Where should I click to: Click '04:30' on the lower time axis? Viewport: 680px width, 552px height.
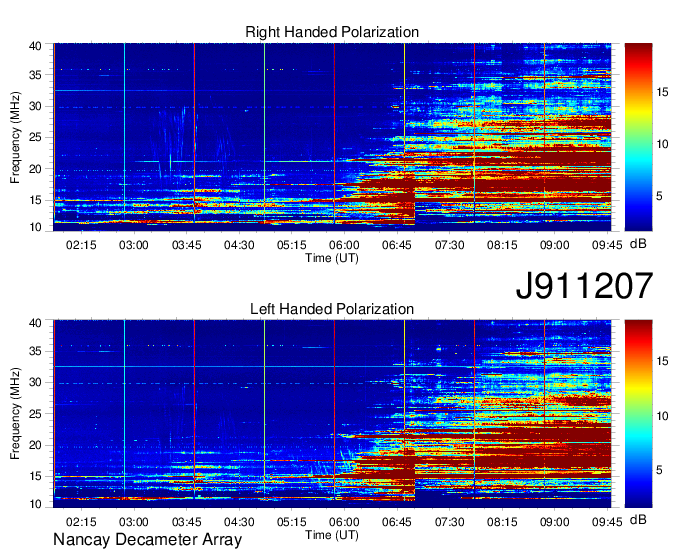pos(239,522)
